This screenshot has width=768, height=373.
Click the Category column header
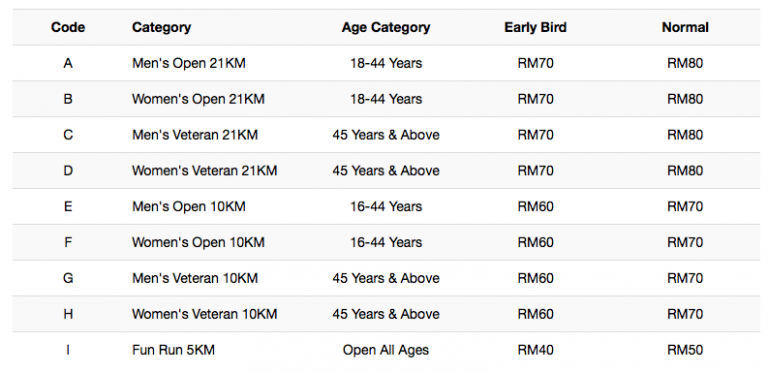pos(161,27)
